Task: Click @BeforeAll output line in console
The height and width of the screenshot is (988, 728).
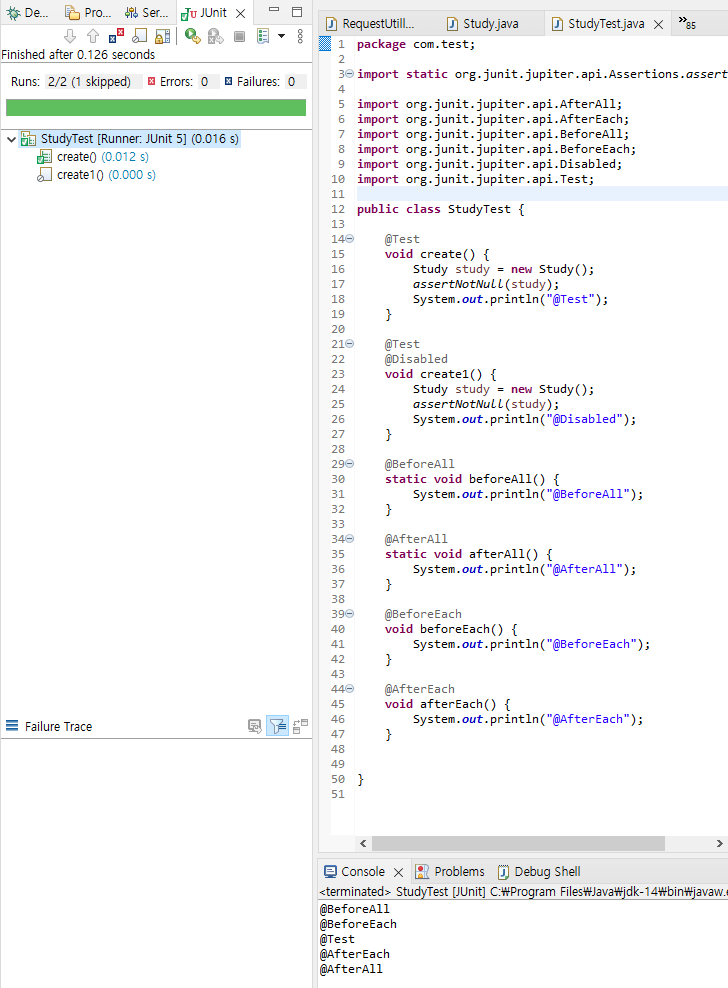Action: tap(354, 909)
